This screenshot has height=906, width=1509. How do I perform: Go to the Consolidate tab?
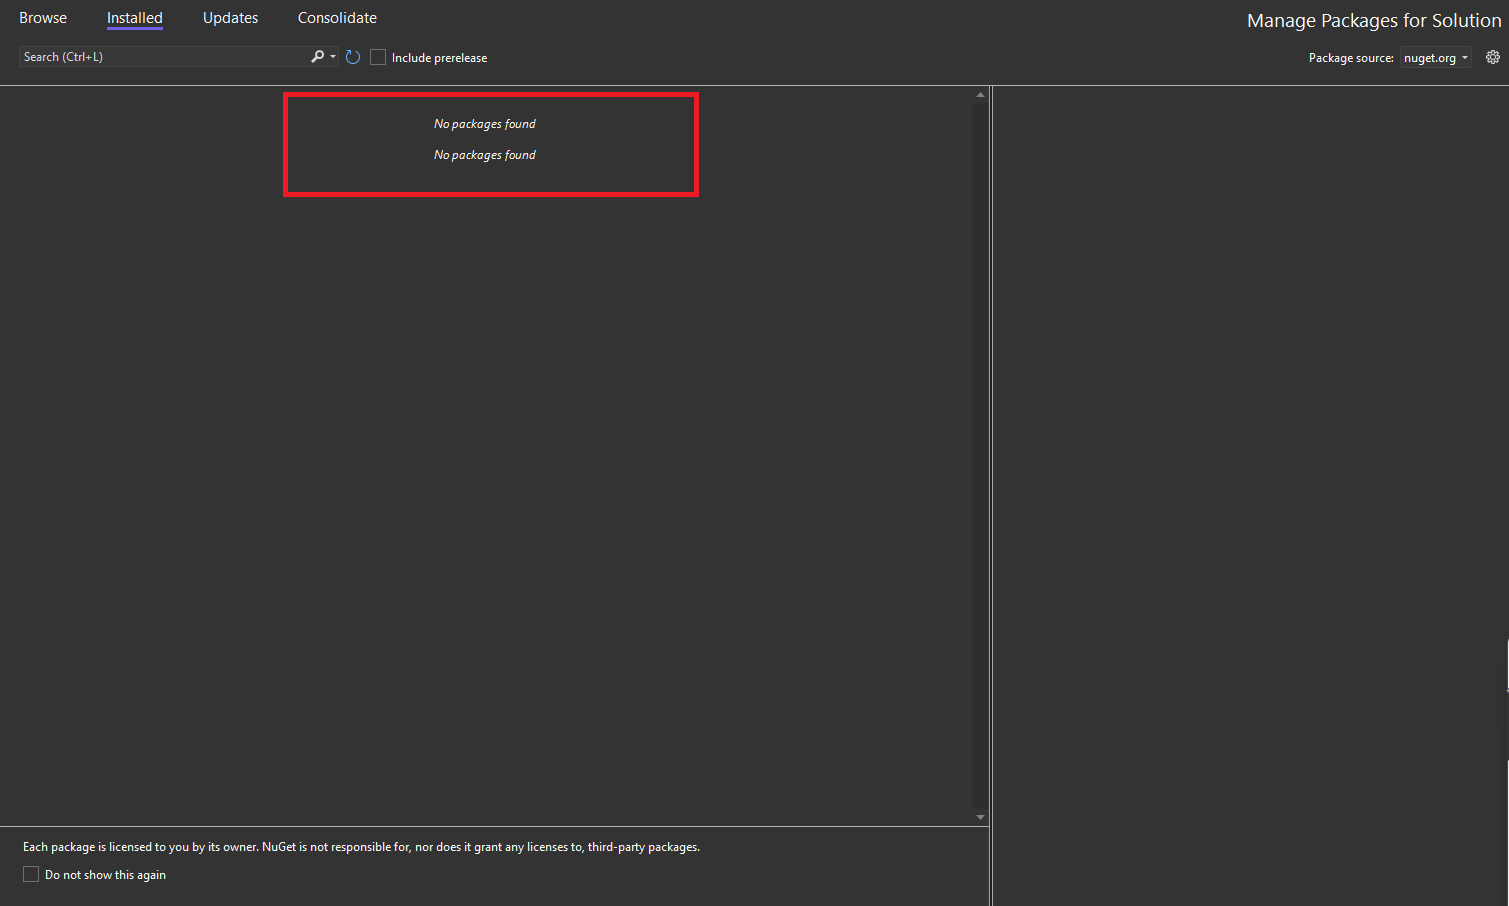[x=337, y=18]
